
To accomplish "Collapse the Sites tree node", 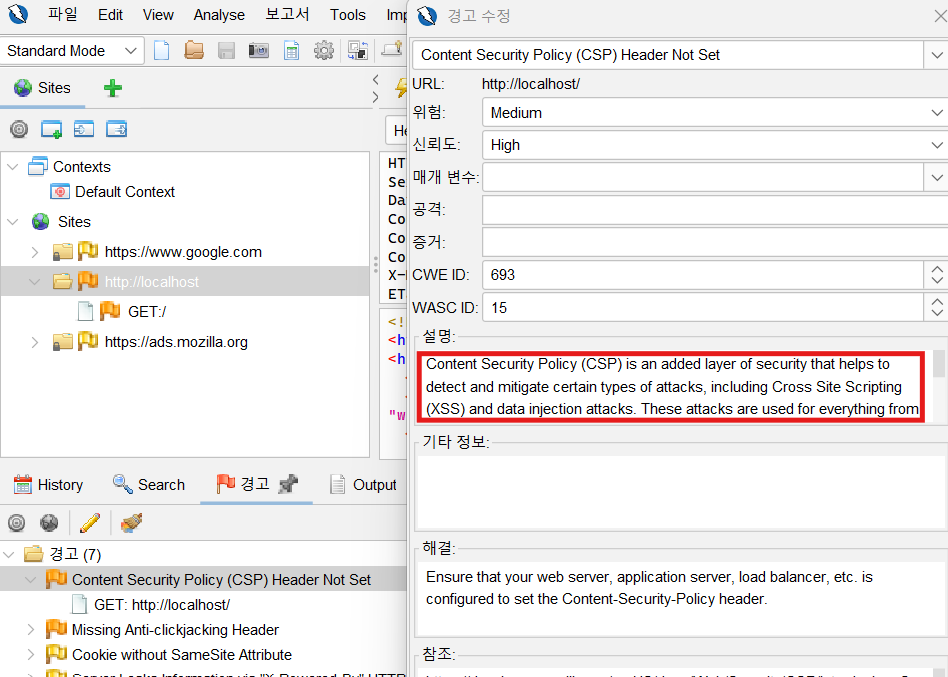I will pyautogui.click(x=13, y=222).
